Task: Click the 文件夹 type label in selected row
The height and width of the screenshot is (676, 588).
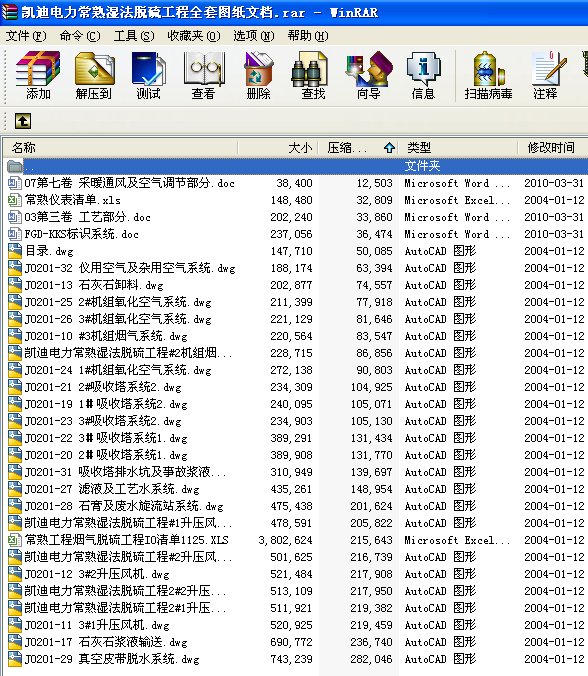Action: pyautogui.click(x=422, y=166)
